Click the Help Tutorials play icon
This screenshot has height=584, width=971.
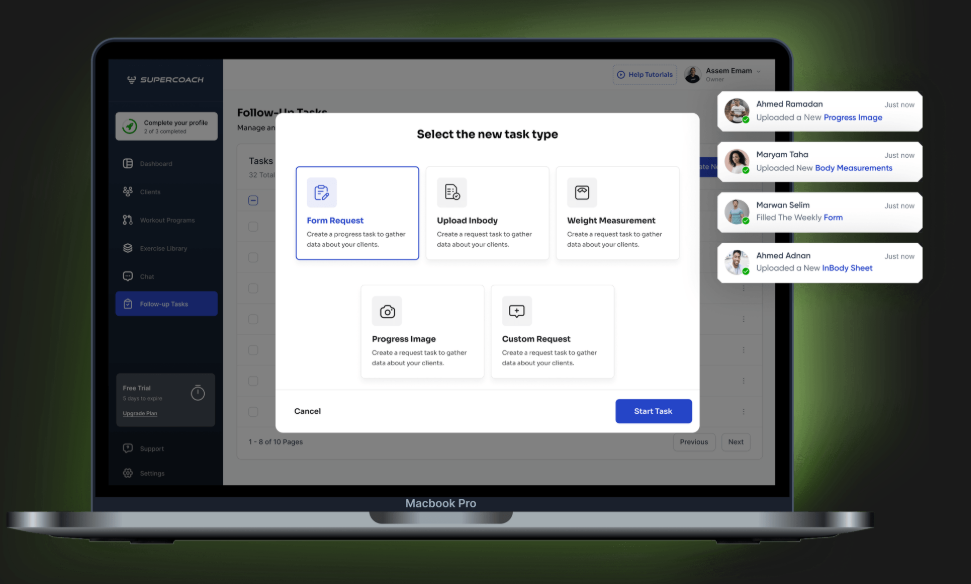tap(621, 75)
